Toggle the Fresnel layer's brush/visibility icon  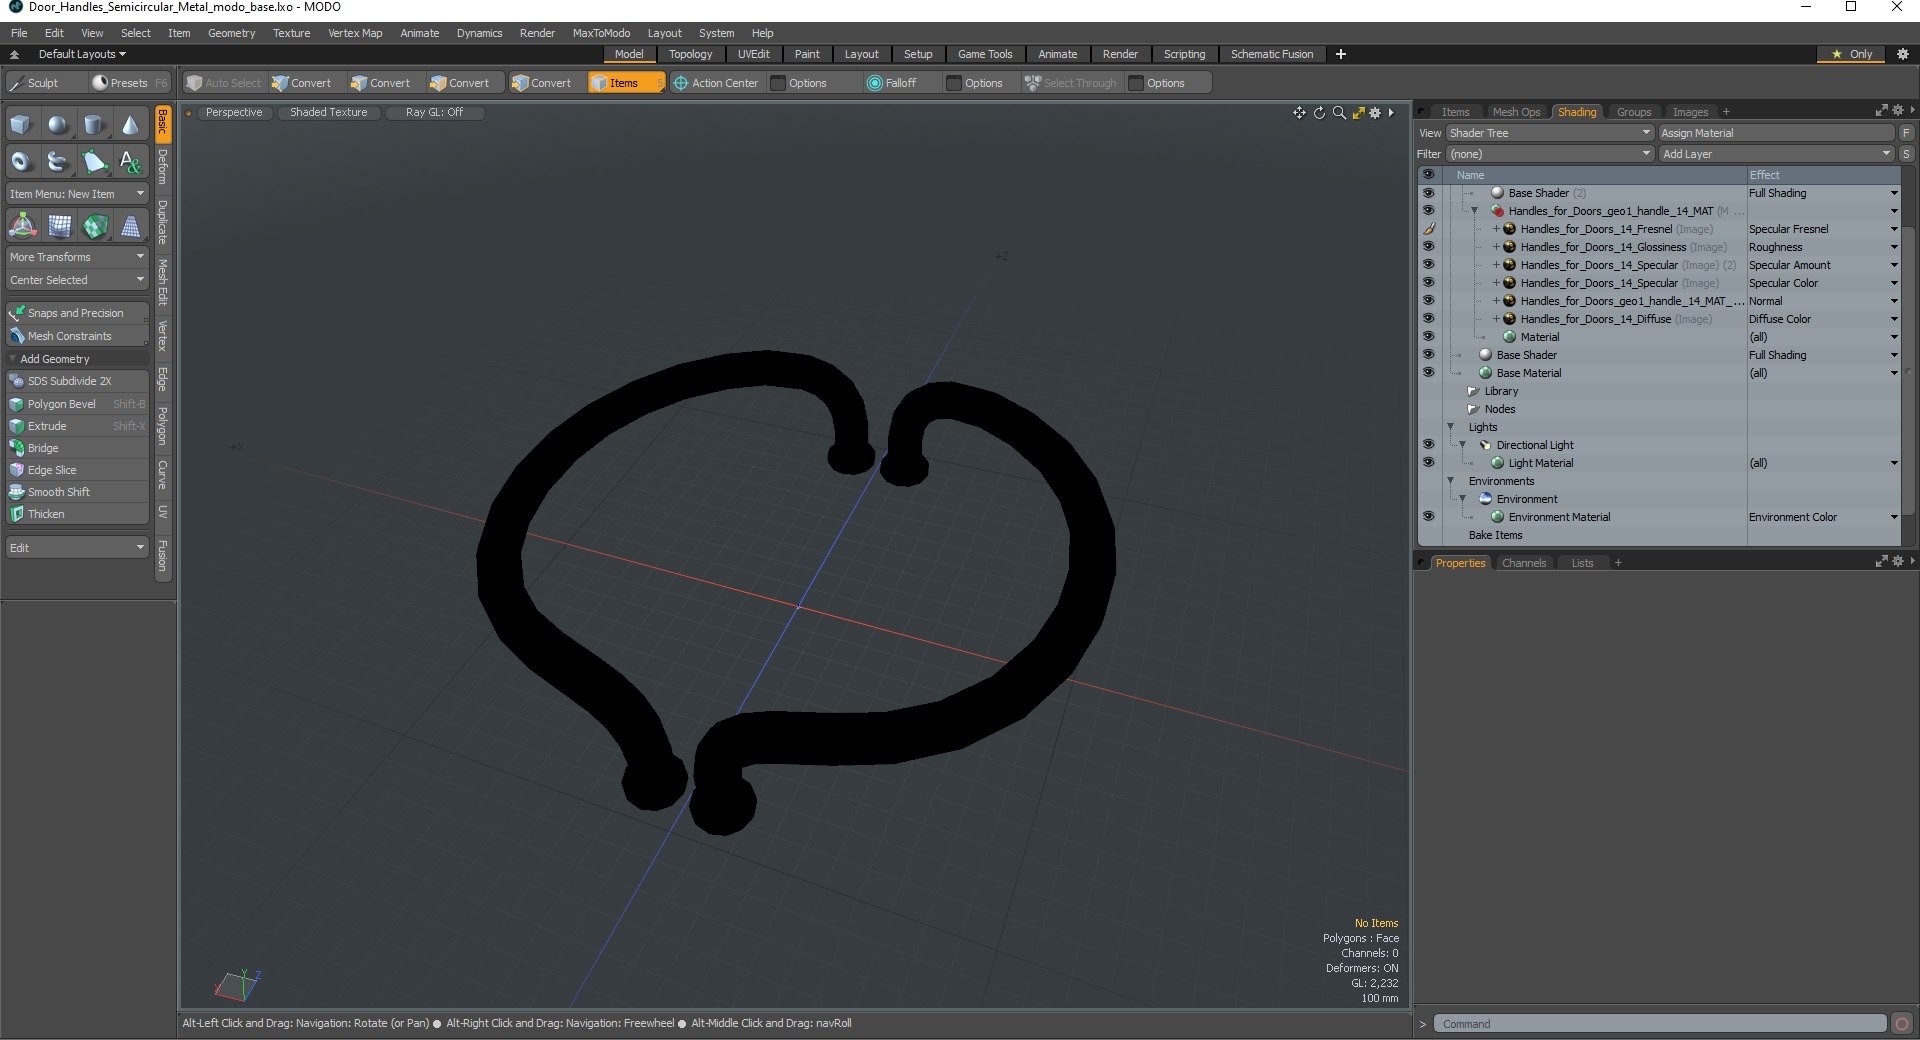pyautogui.click(x=1428, y=229)
